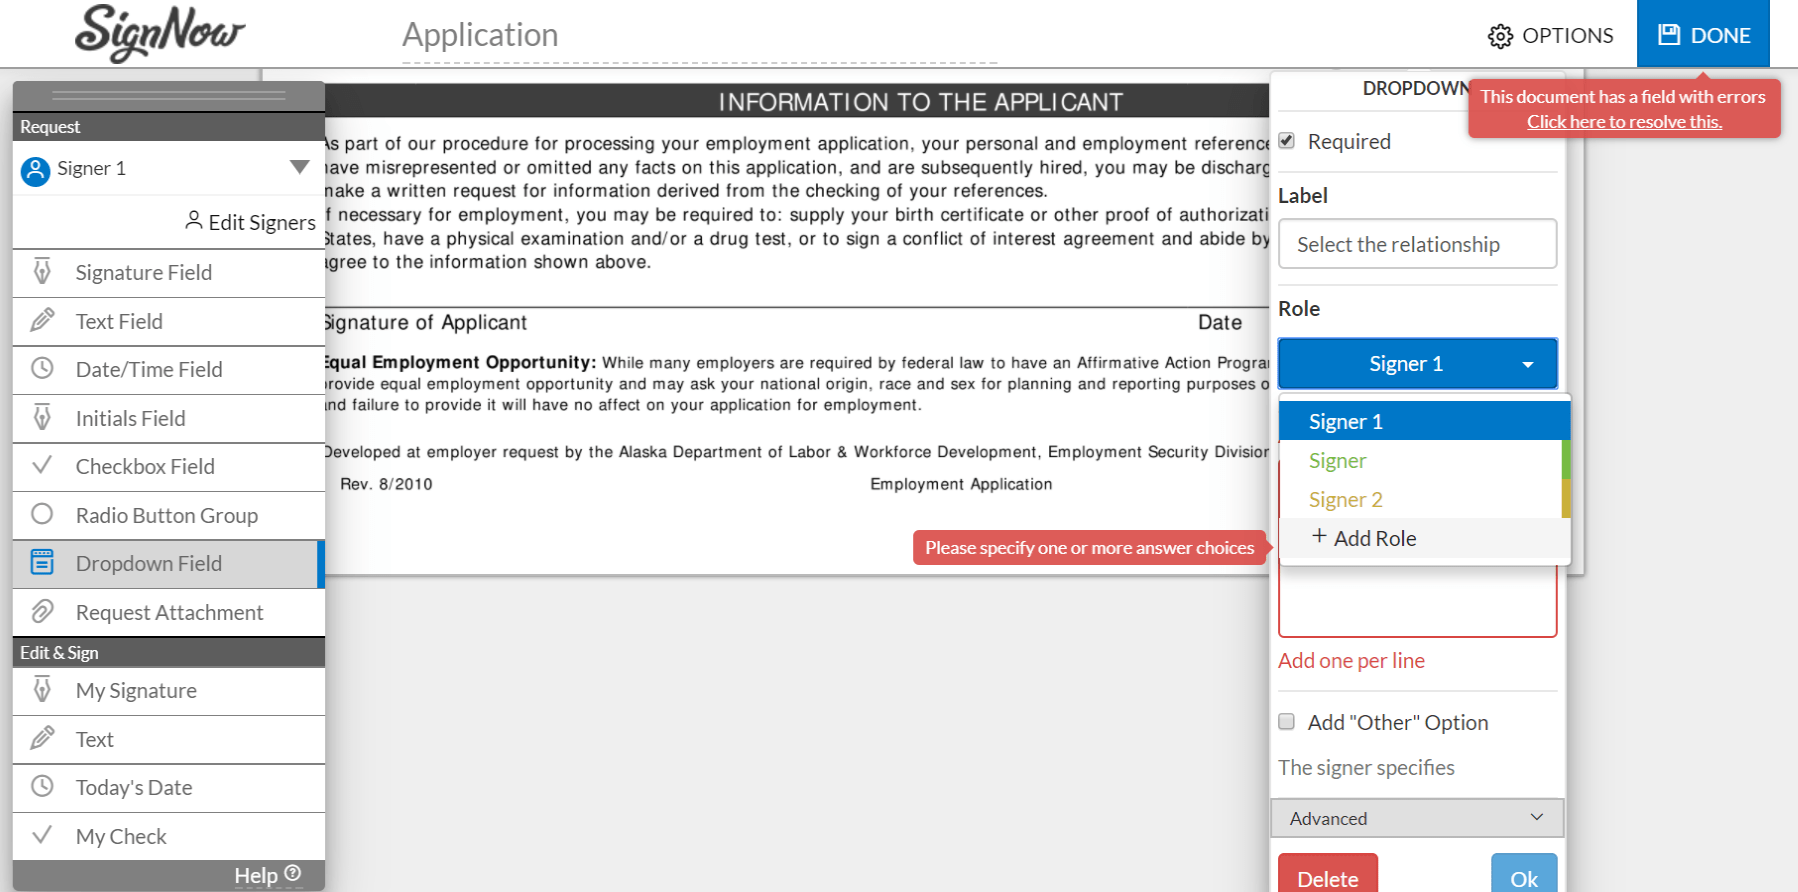Click the 'Date' label on the signature line
Viewport: 1798px width, 892px height.
click(1220, 323)
